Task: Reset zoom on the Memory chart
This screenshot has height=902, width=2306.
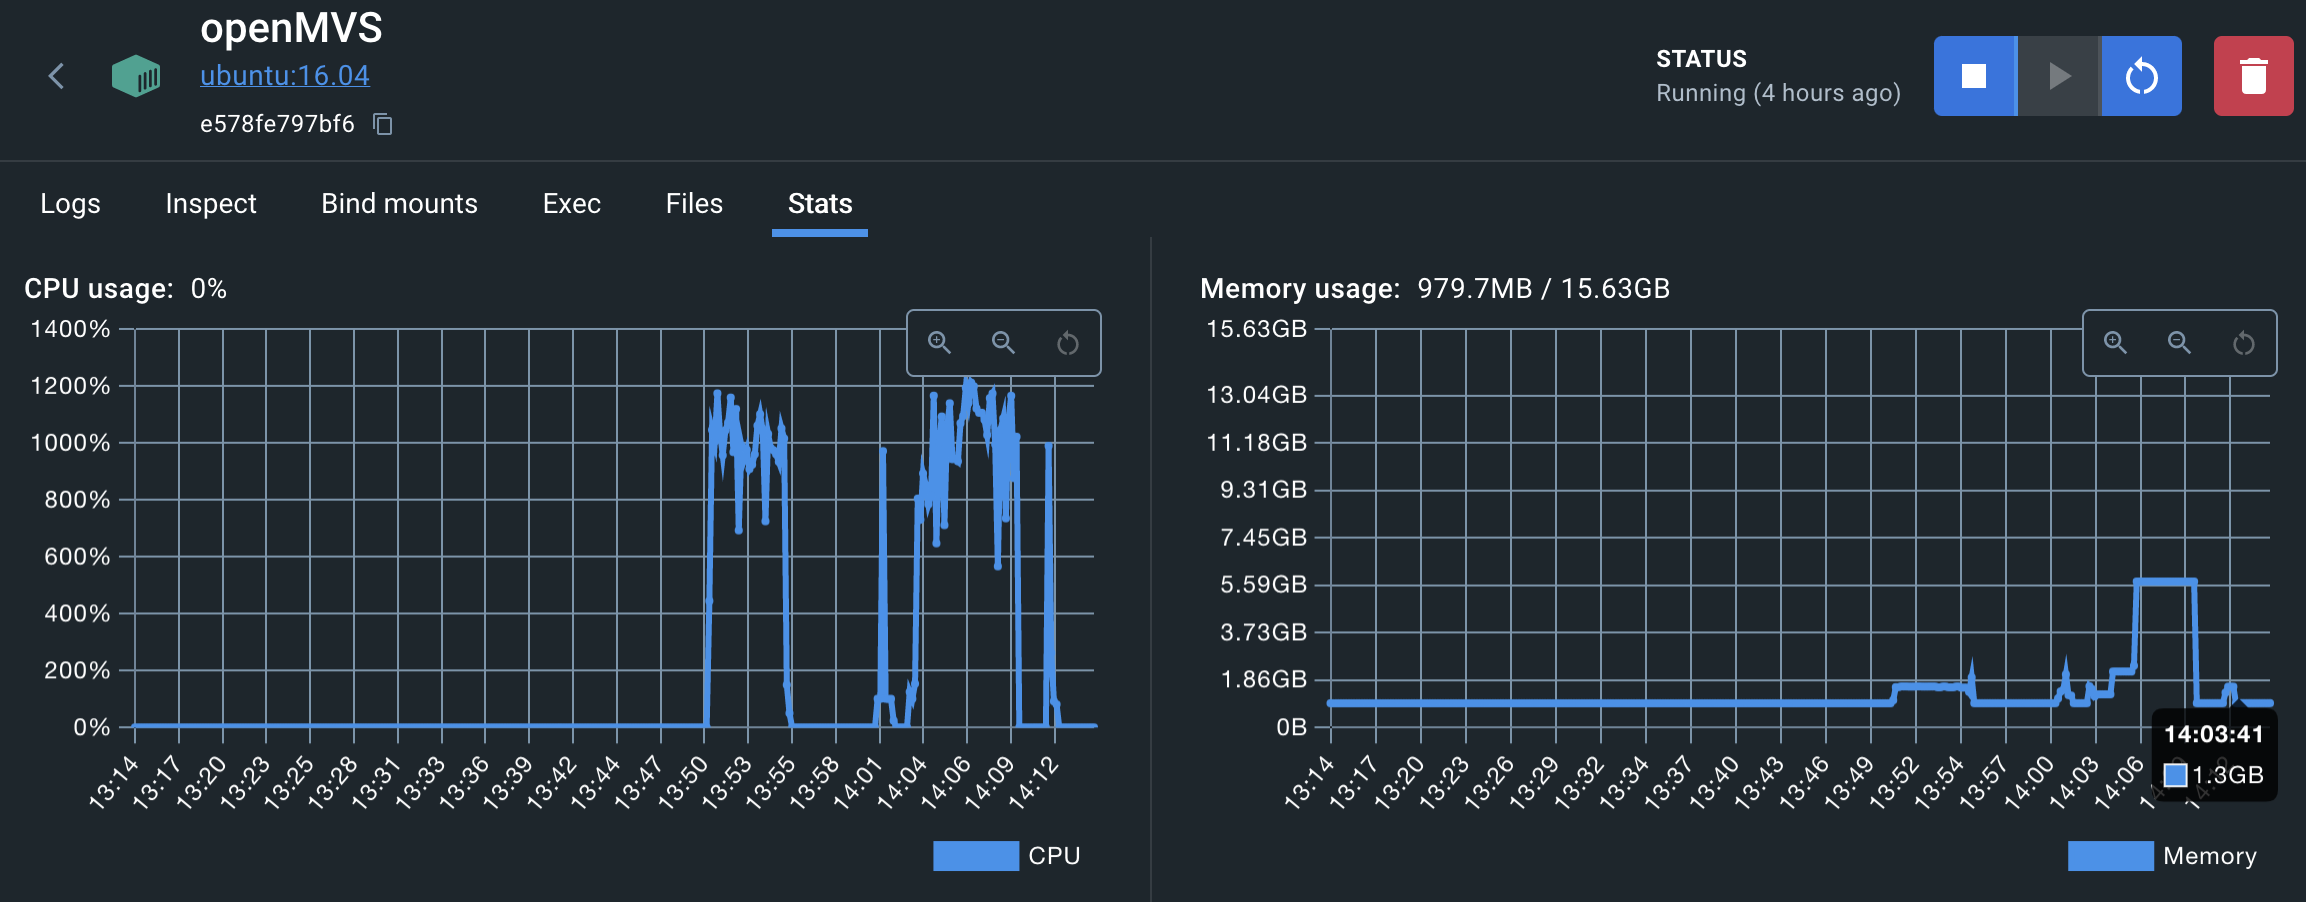Action: [2244, 343]
